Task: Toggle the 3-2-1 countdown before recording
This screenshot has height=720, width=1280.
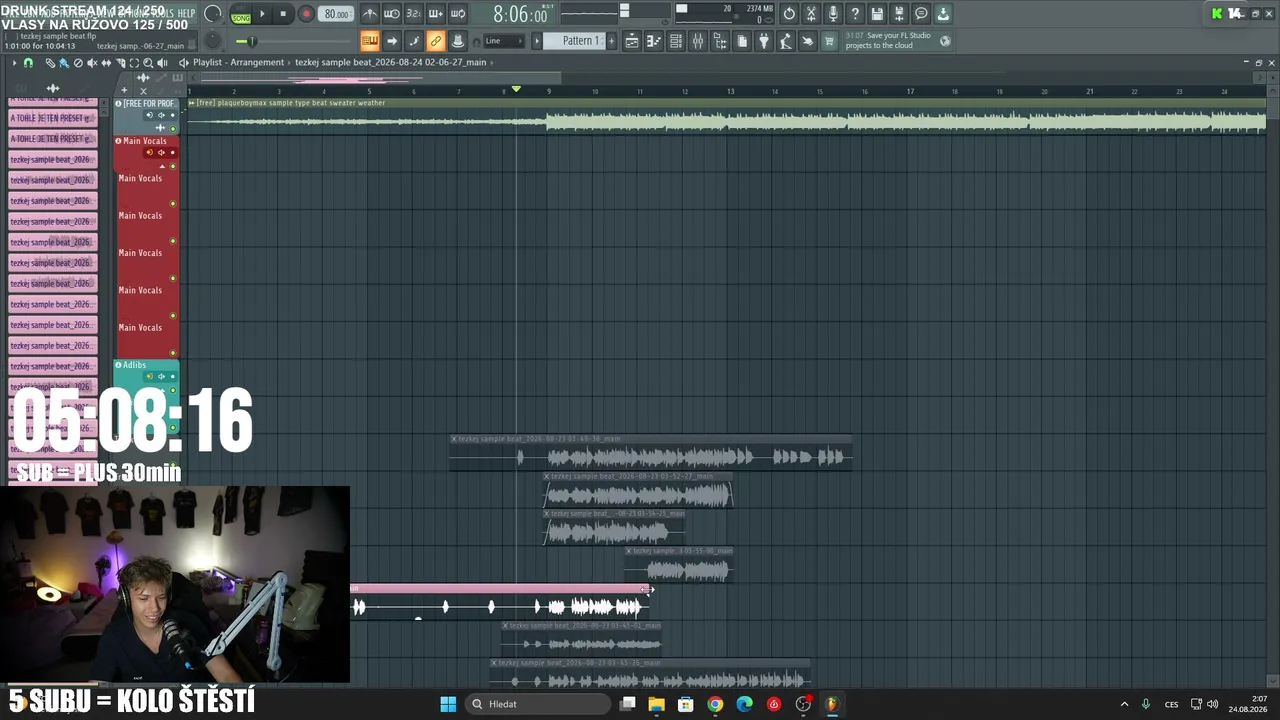Action: click(x=414, y=14)
